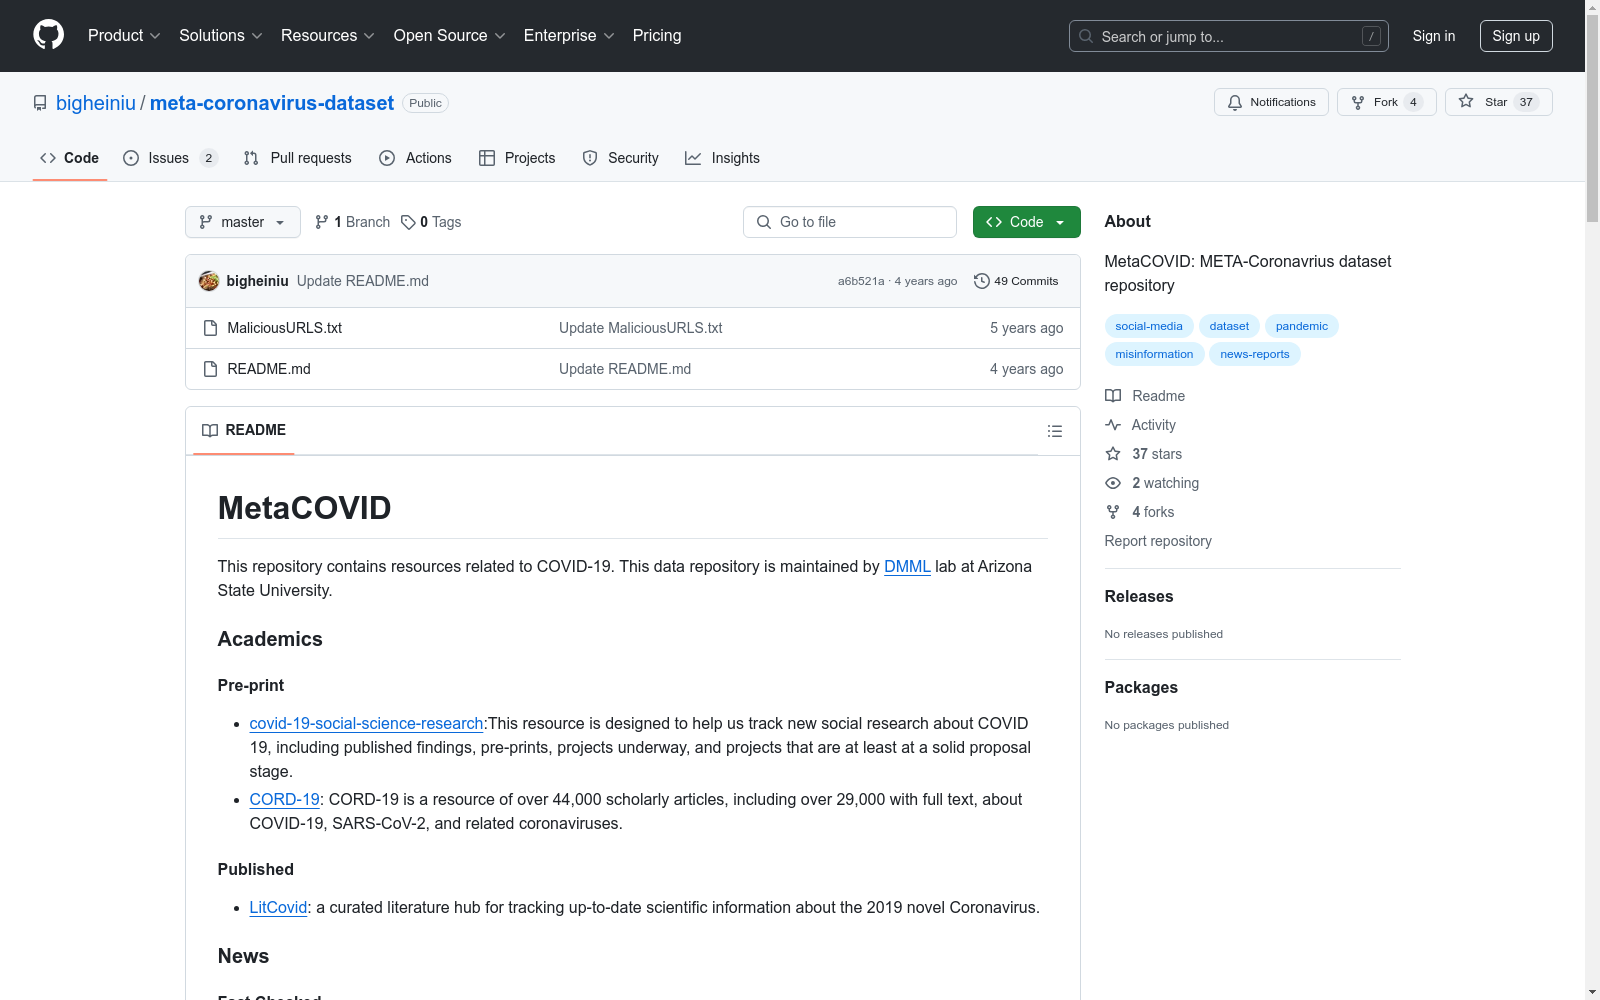
Task: Open the meta-coronavirus-dataset repository link
Action: (x=272, y=103)
